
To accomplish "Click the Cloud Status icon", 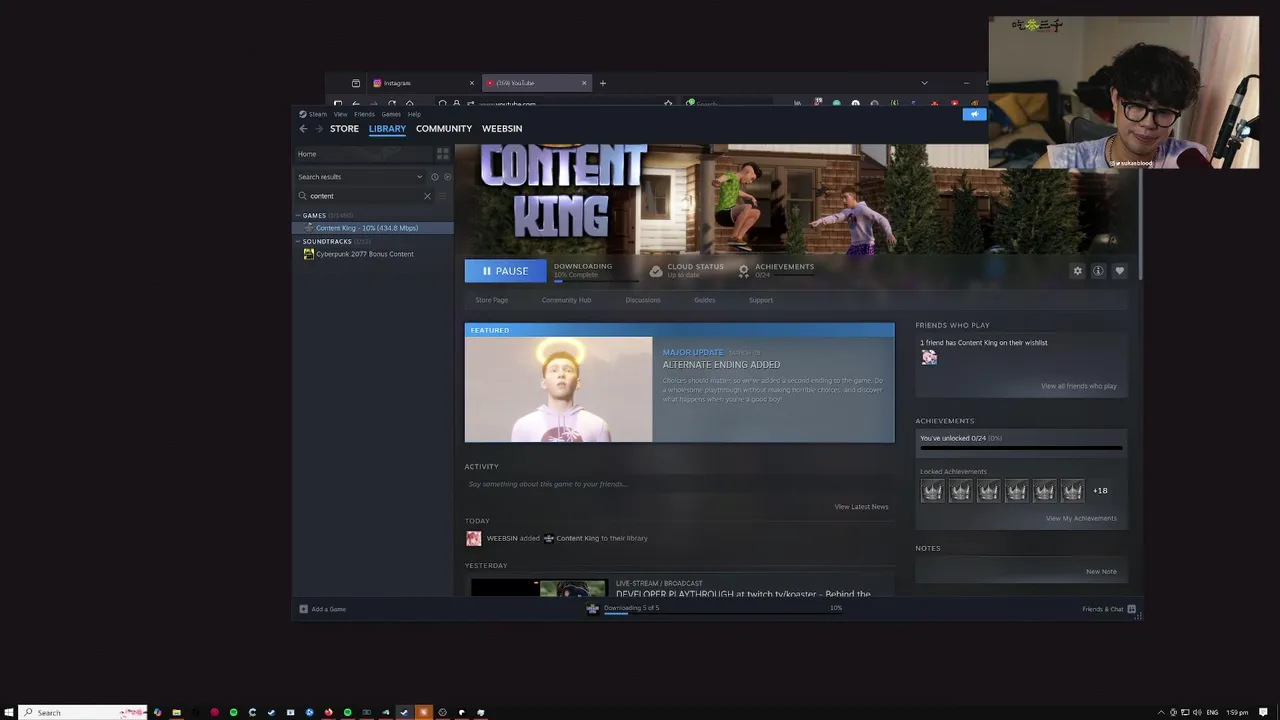I will 655,271.
